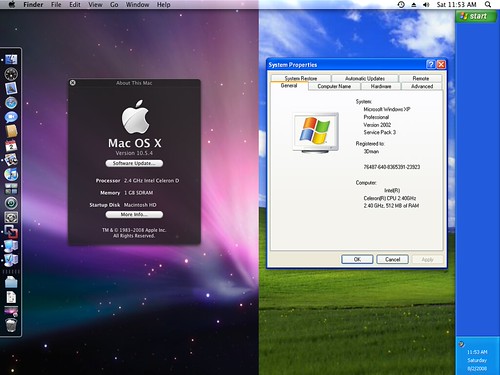The height and width of the screenshot is (375, 500).
Task: Click the menu bar clock Sat 11:53 AM
Action: coord(456,5)
